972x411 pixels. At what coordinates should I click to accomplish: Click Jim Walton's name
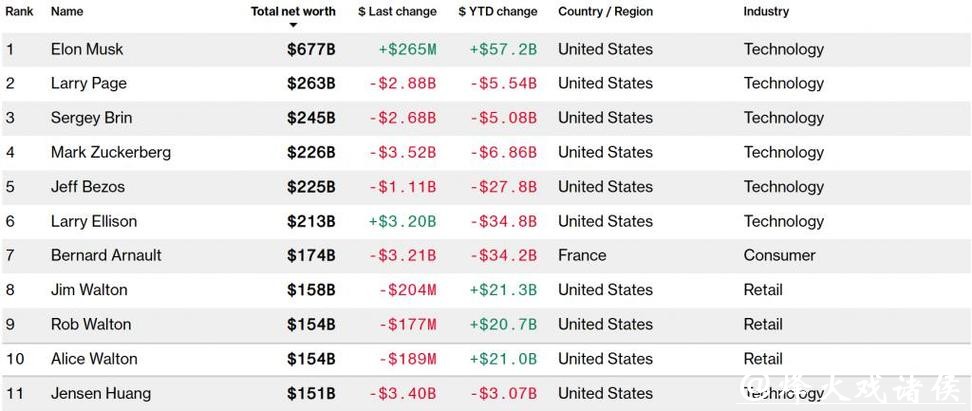click(89, 290)
